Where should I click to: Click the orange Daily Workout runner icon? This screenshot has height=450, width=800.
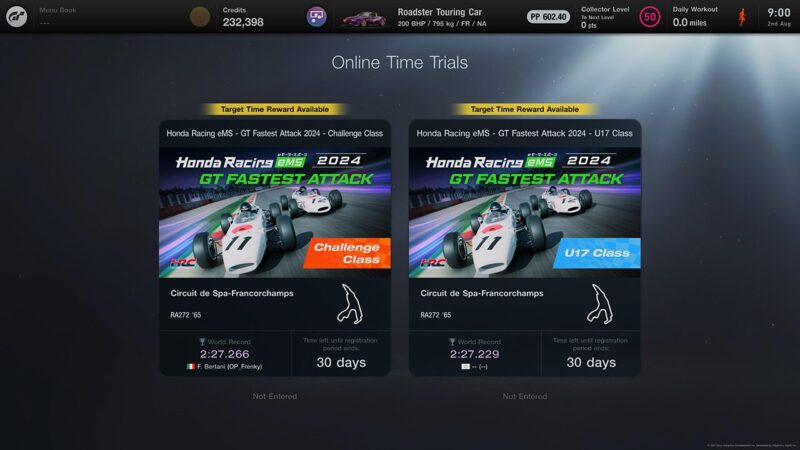pos(742,17)
